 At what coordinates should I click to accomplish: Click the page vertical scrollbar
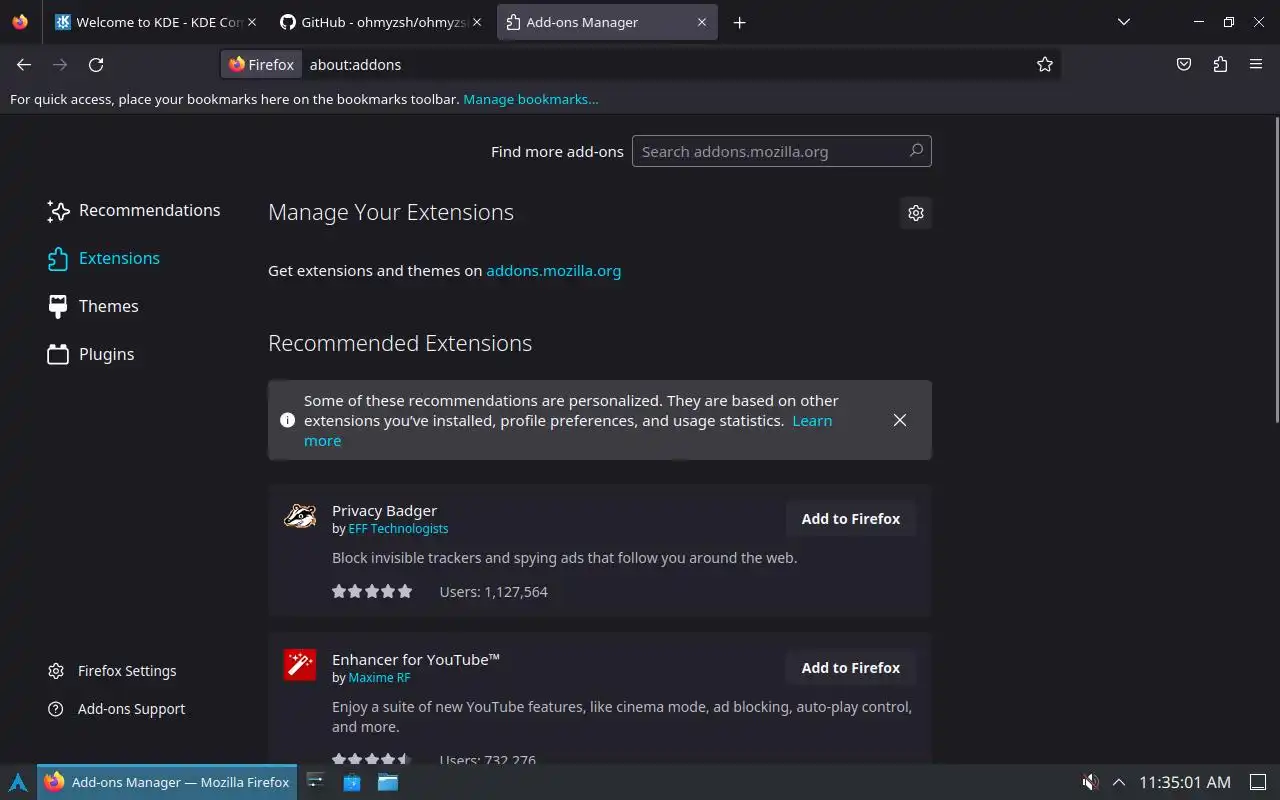(1275, 270)
